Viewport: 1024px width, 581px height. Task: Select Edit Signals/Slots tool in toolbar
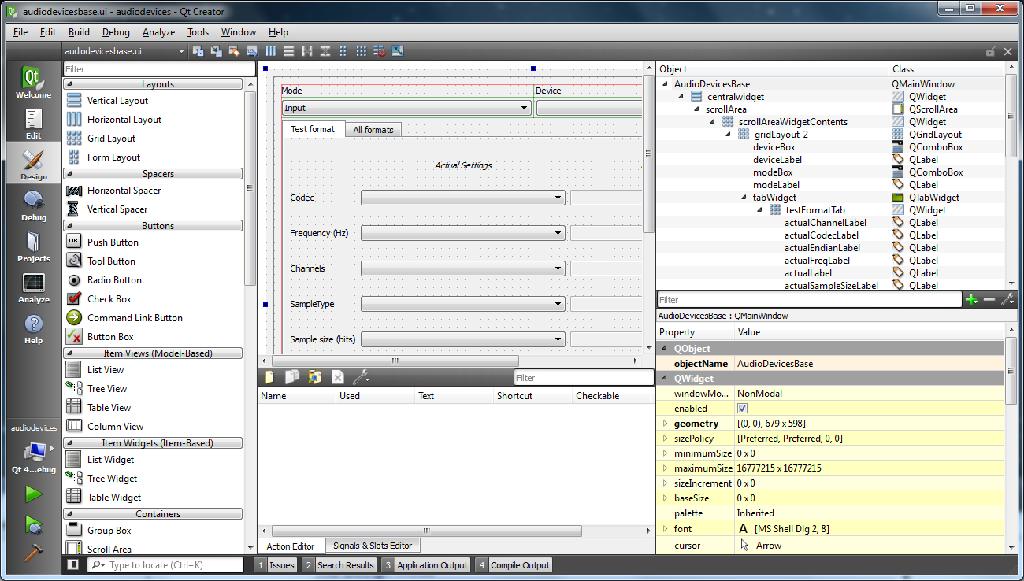[x=216, y=51]
